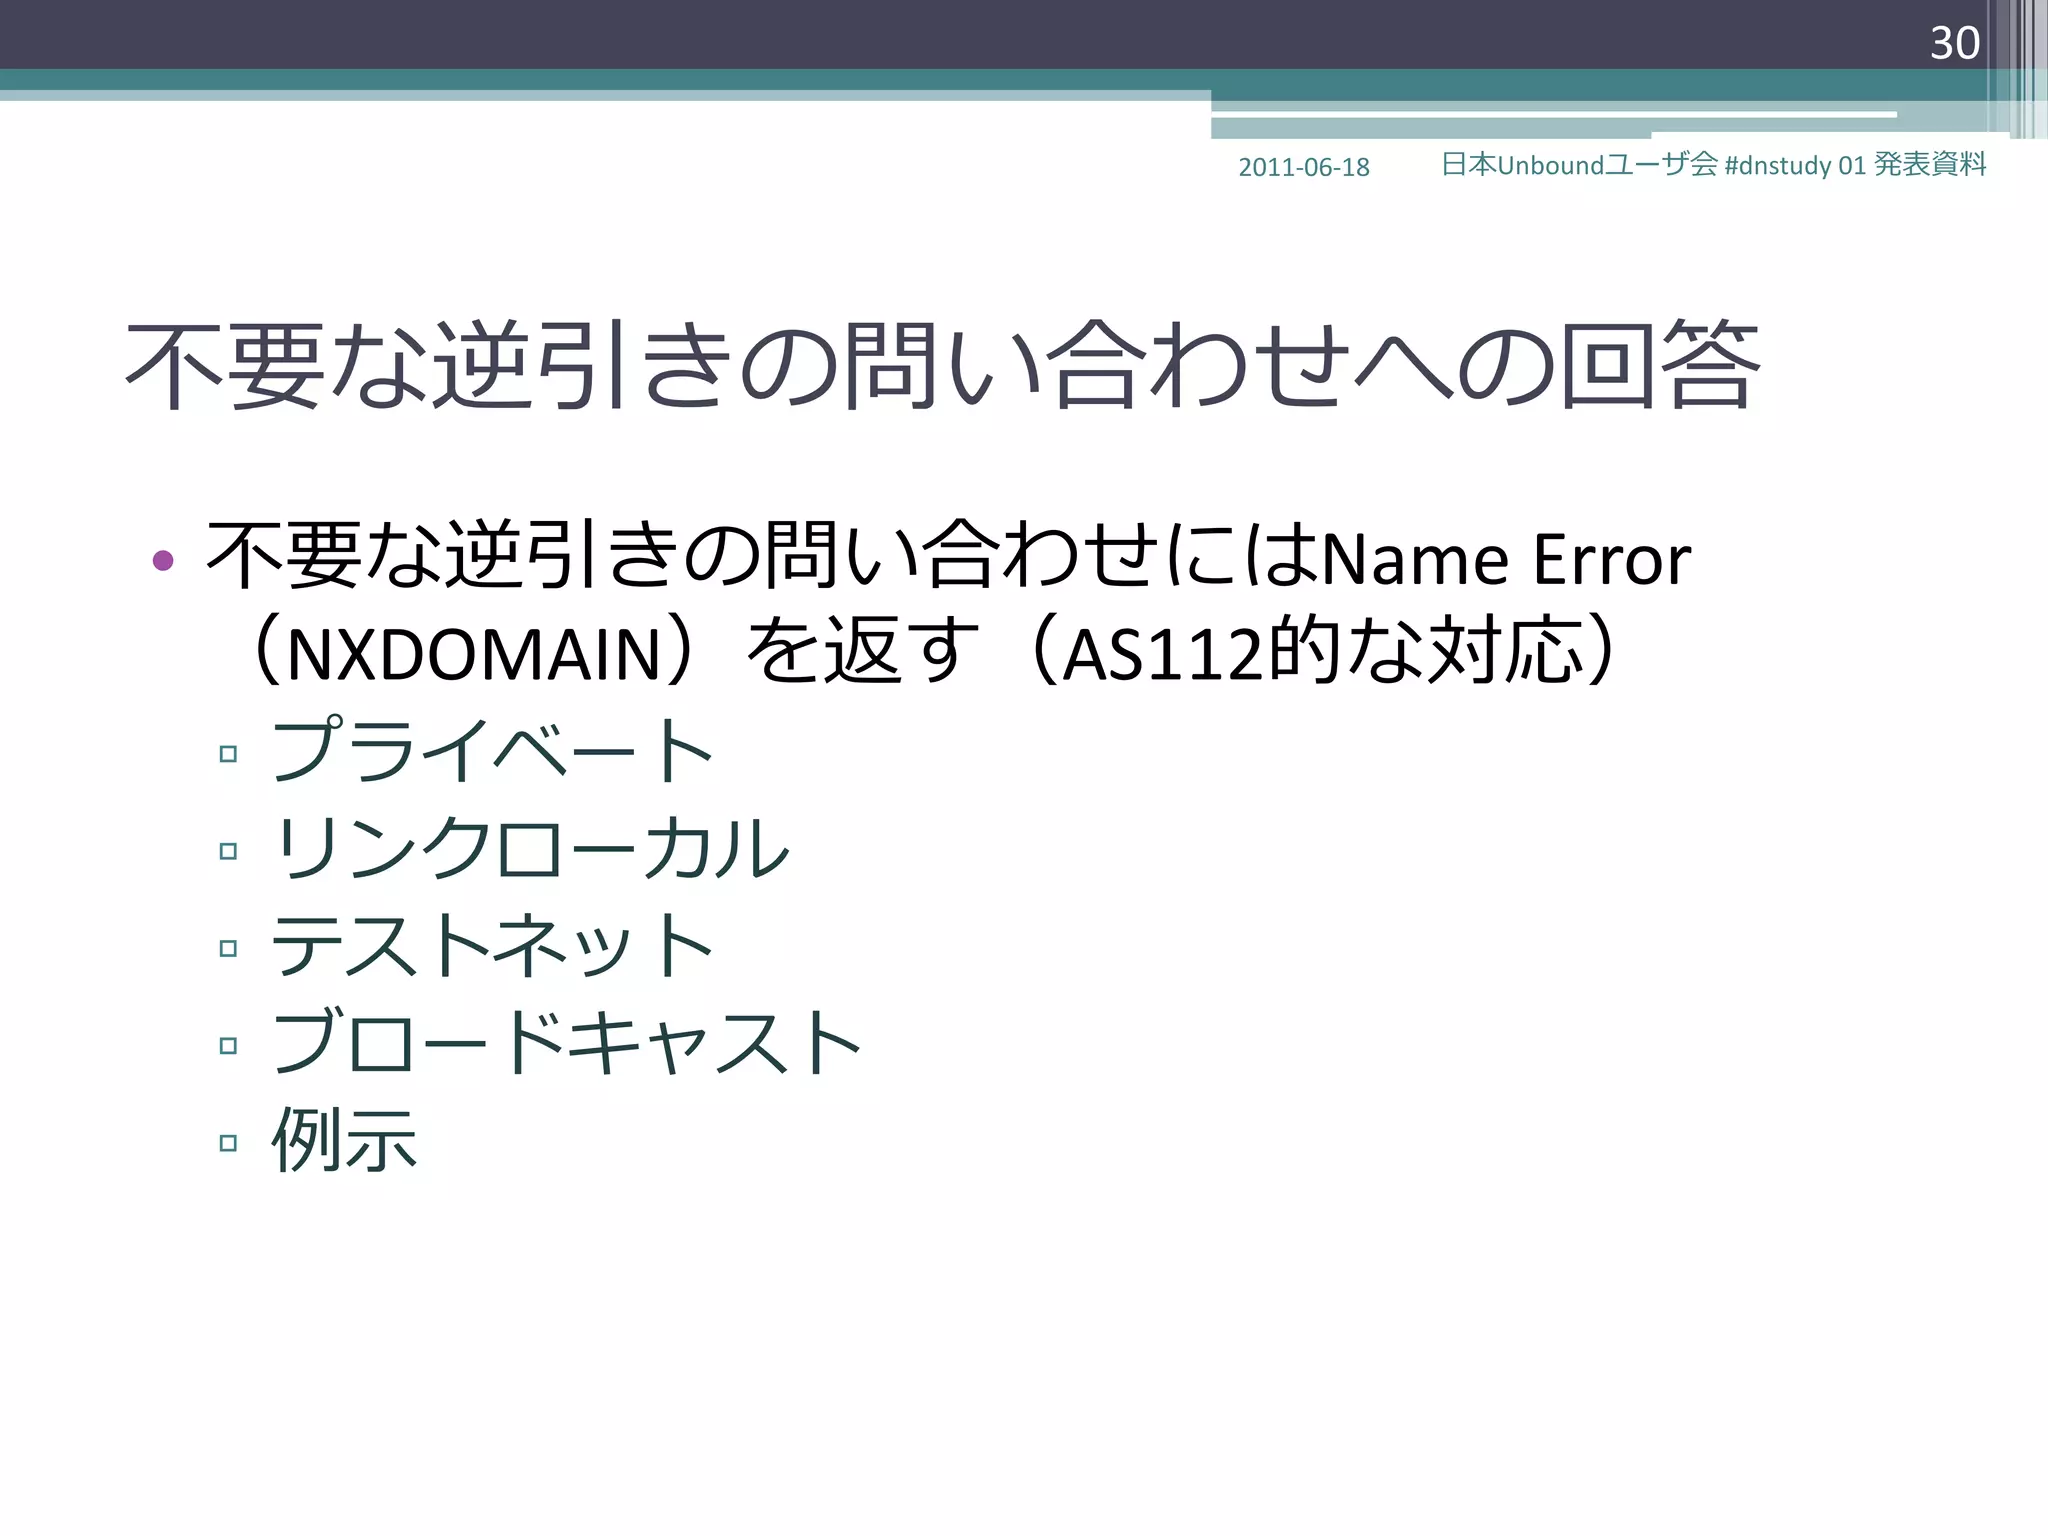Select the sub-item 例示
2048x1536 pixels.
click(344, 1140)
